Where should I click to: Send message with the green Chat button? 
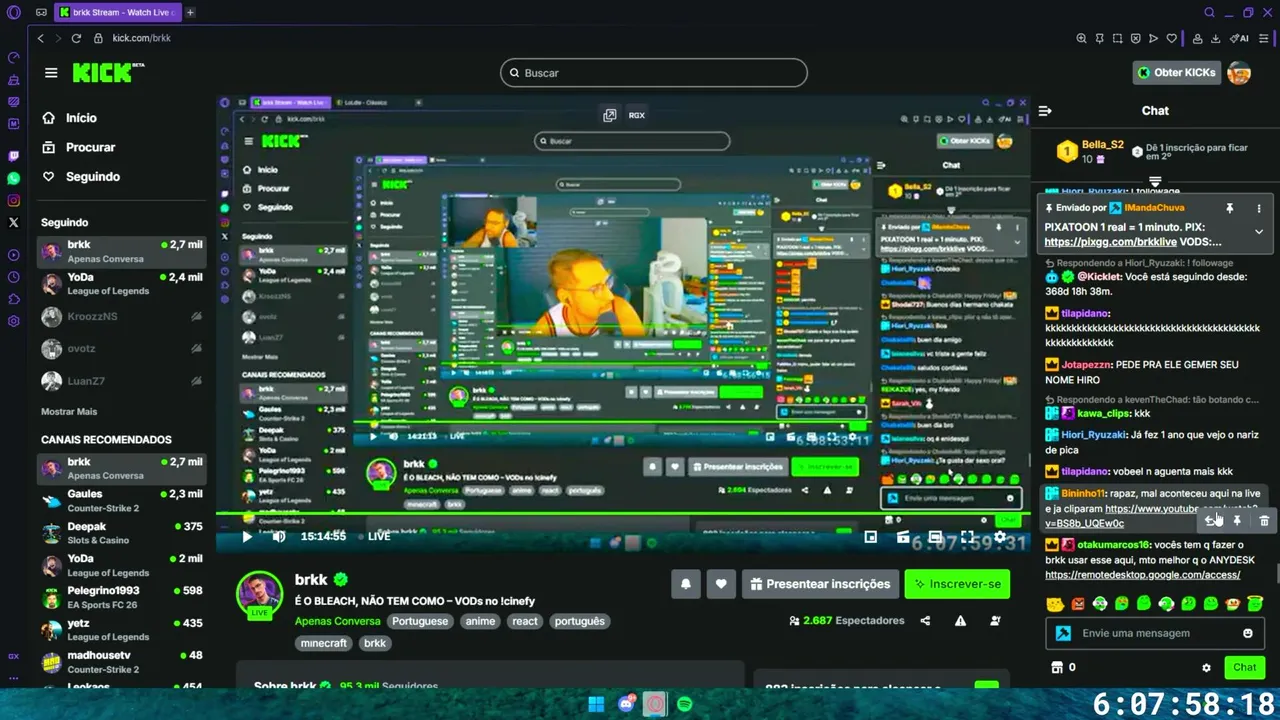click(x=1245, y=667)
